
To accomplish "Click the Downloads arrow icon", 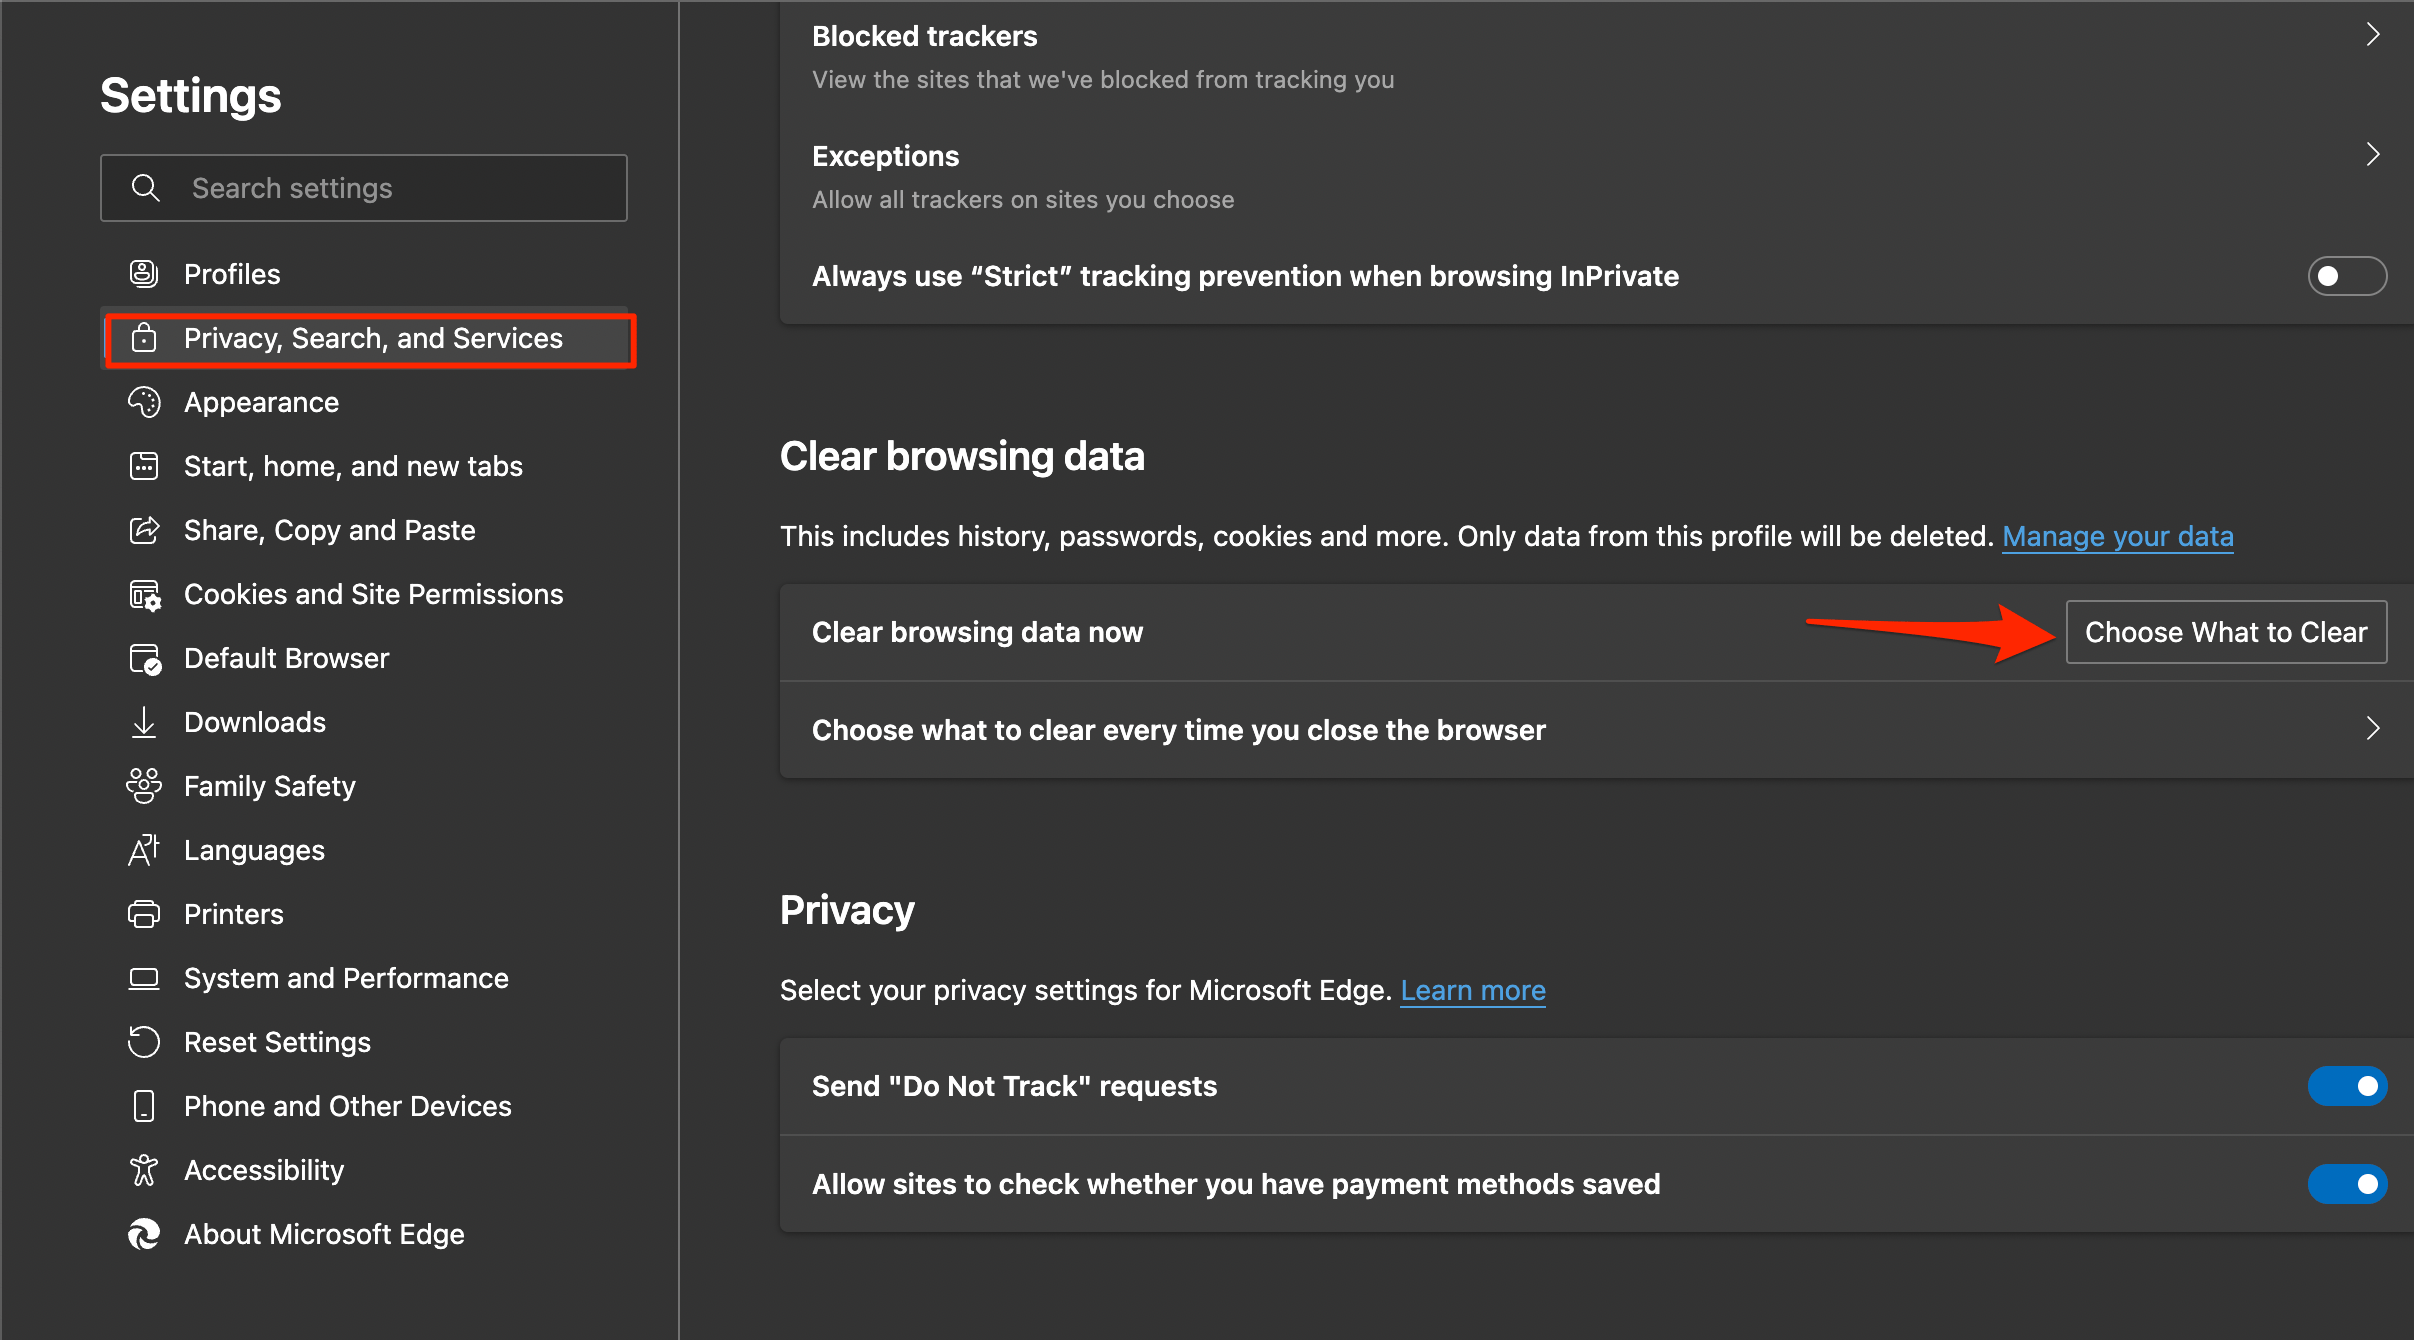I will pyautogui.click(x=144, y=722).
